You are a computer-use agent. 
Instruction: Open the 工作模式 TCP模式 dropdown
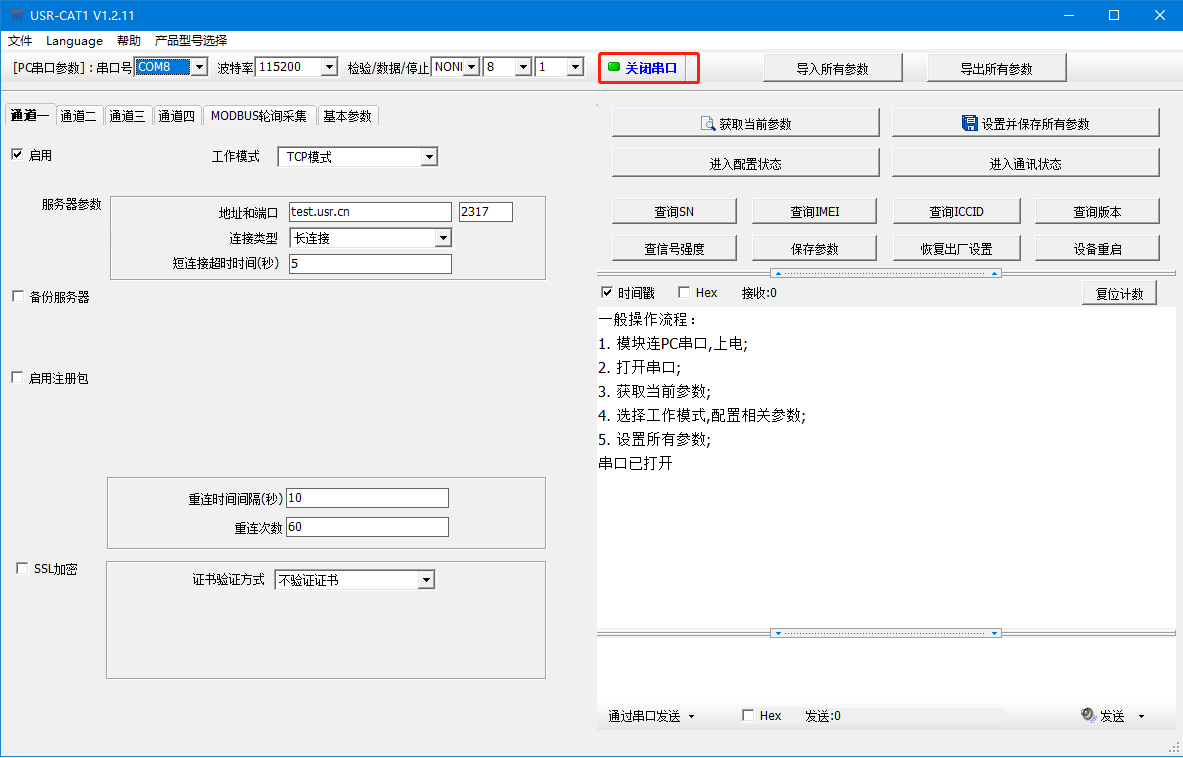(x=428, y=157)
